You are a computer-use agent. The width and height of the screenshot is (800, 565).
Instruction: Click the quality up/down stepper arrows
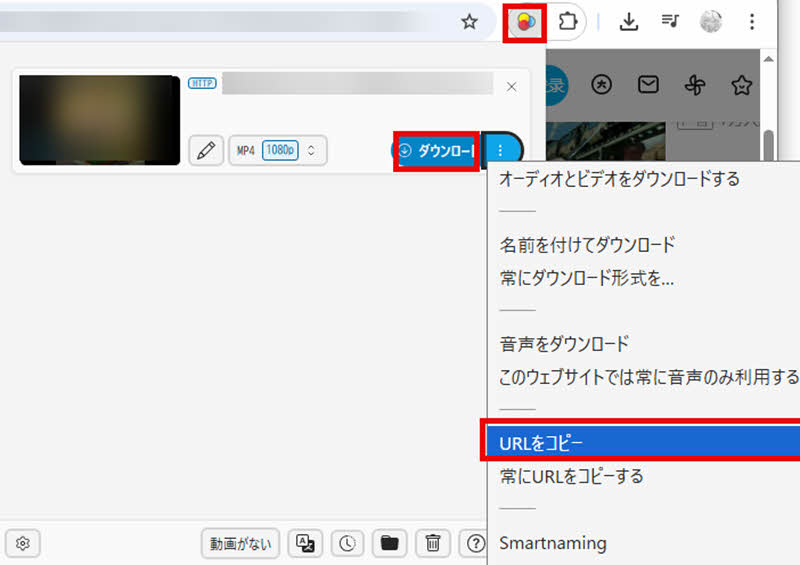(x=311, y=151)
